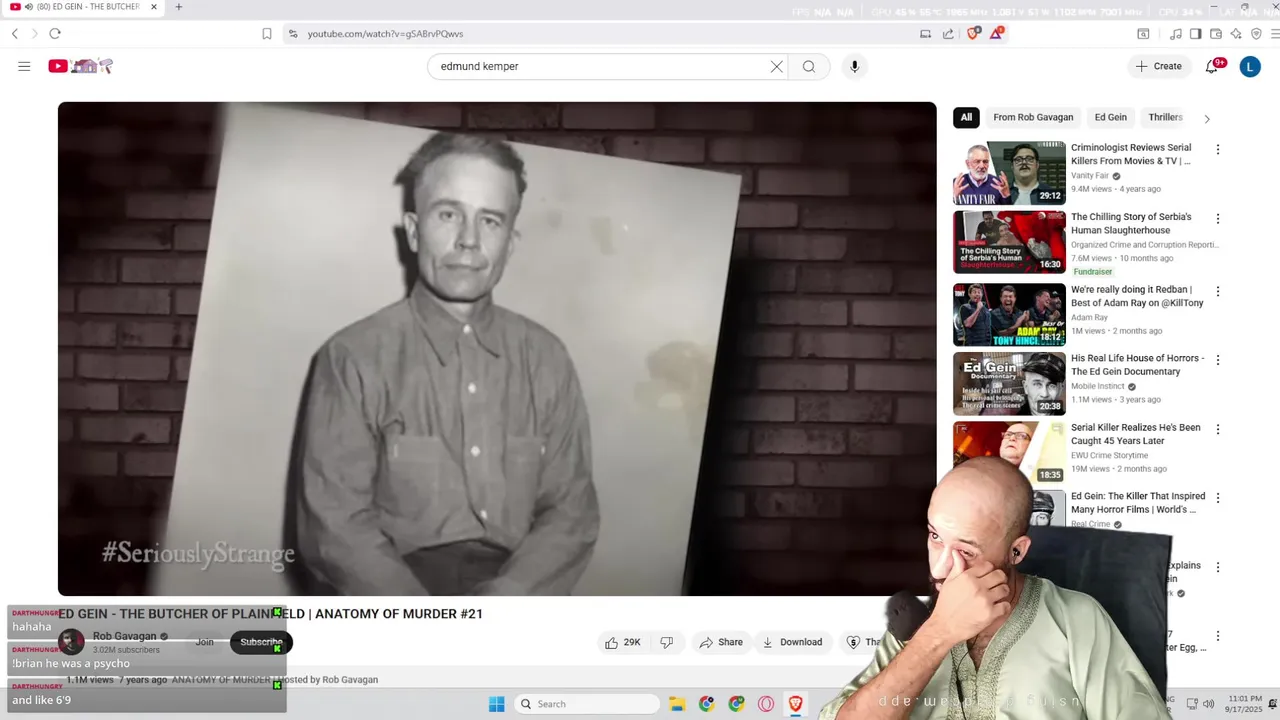Select the All filter chip
The height and width of the screenshot is (720, 1280).
[966, 117]
